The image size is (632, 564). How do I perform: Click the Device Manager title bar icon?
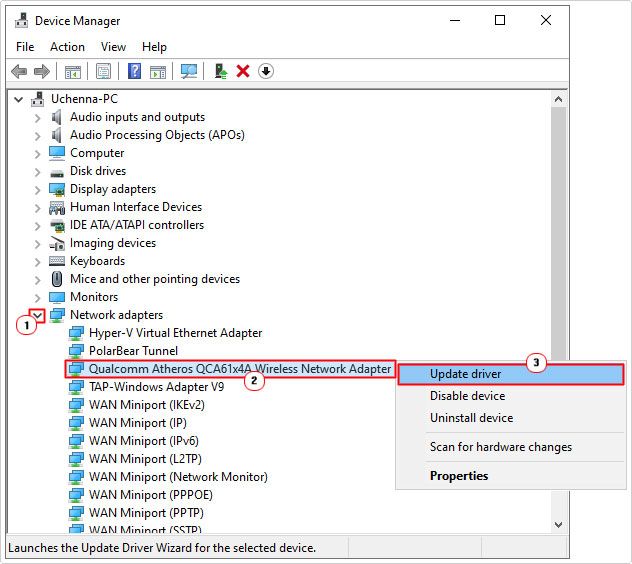pyautogui.click(x=21, y=21)
